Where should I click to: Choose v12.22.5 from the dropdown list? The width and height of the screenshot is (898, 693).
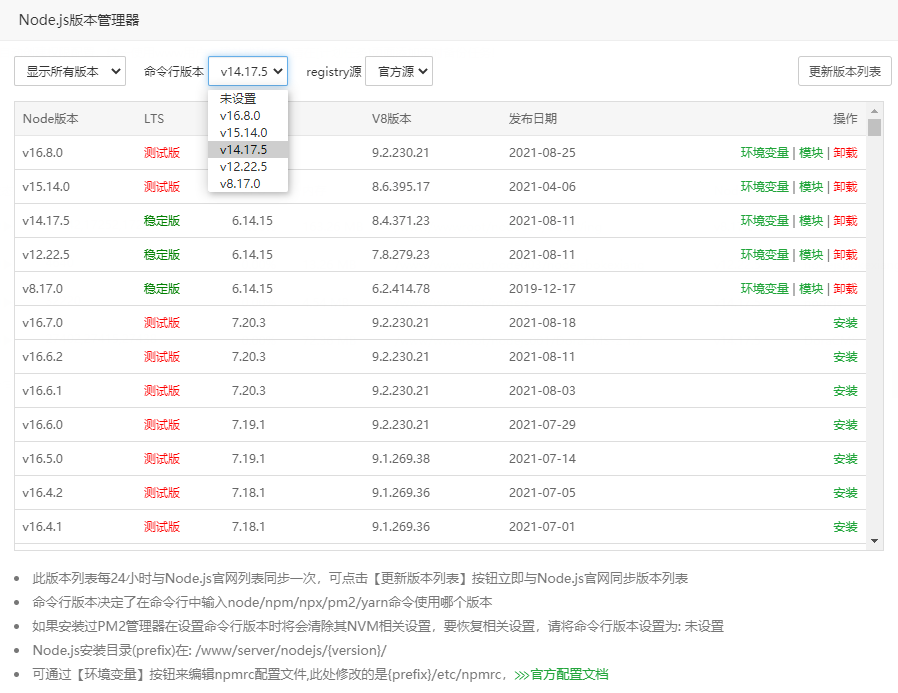248,167
